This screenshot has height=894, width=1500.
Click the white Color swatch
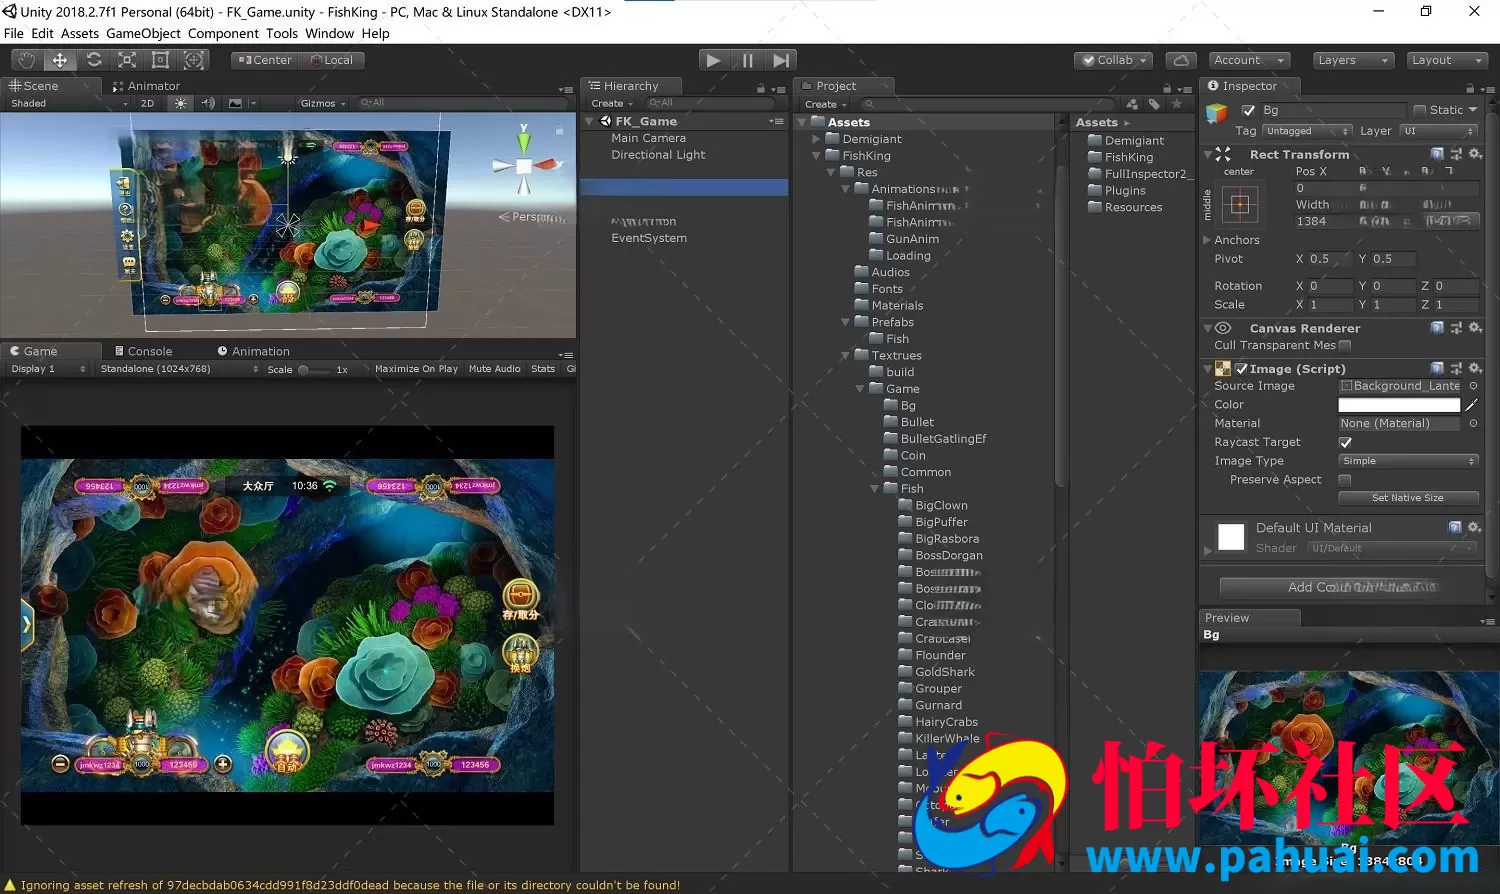[1399, 405]
